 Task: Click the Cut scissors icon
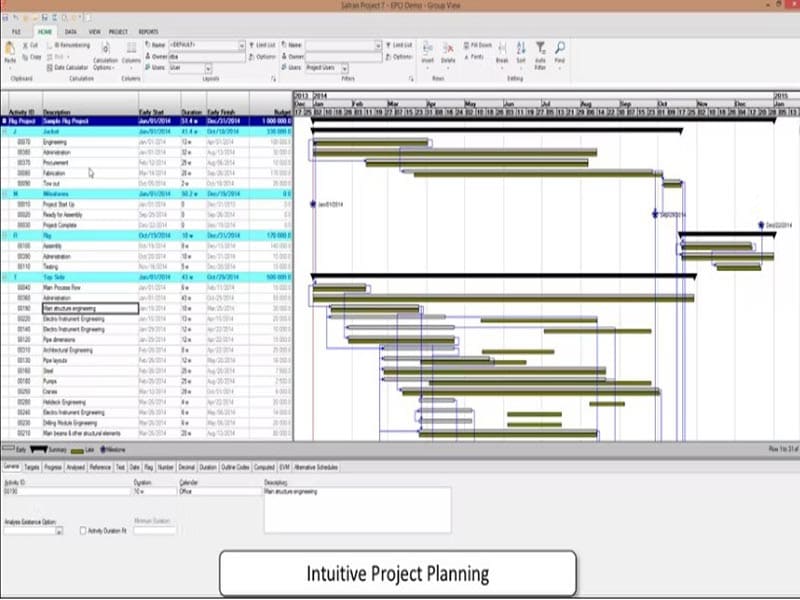point(25,45)
